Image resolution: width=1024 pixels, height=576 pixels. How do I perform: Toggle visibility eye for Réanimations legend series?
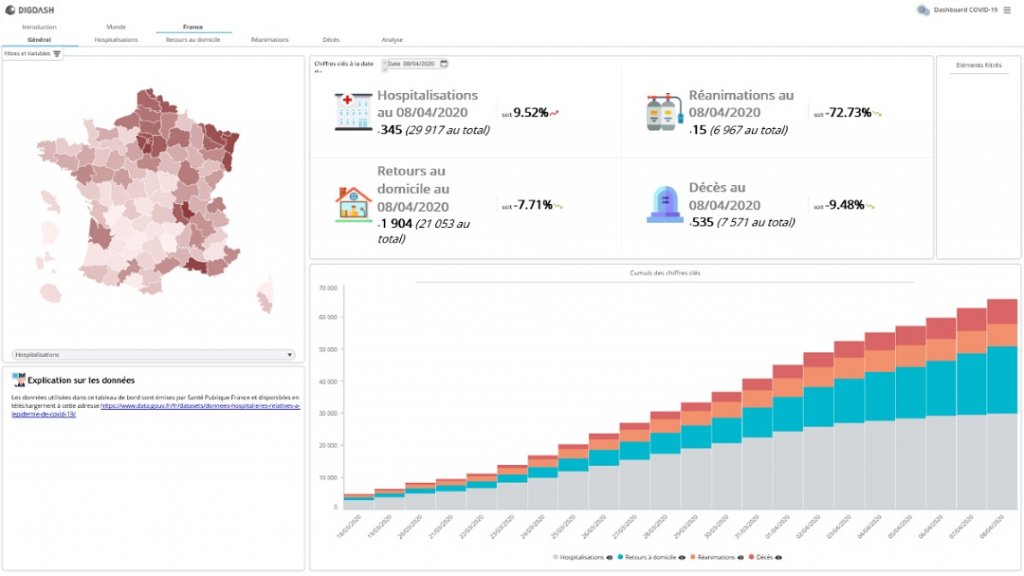[741, 558]
